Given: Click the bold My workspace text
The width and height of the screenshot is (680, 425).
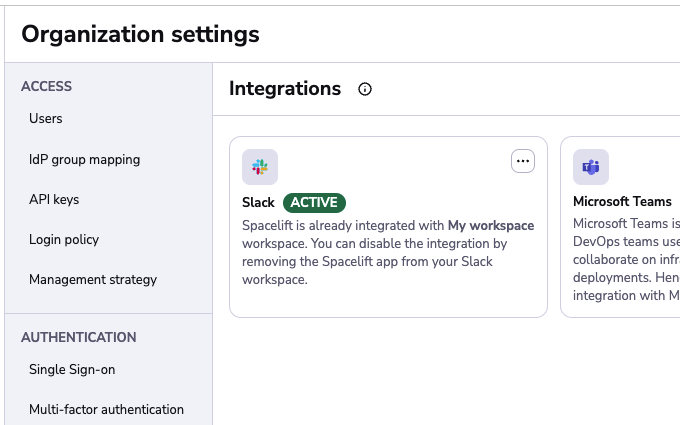Looking at the screenshot, I should pos(491,226).
